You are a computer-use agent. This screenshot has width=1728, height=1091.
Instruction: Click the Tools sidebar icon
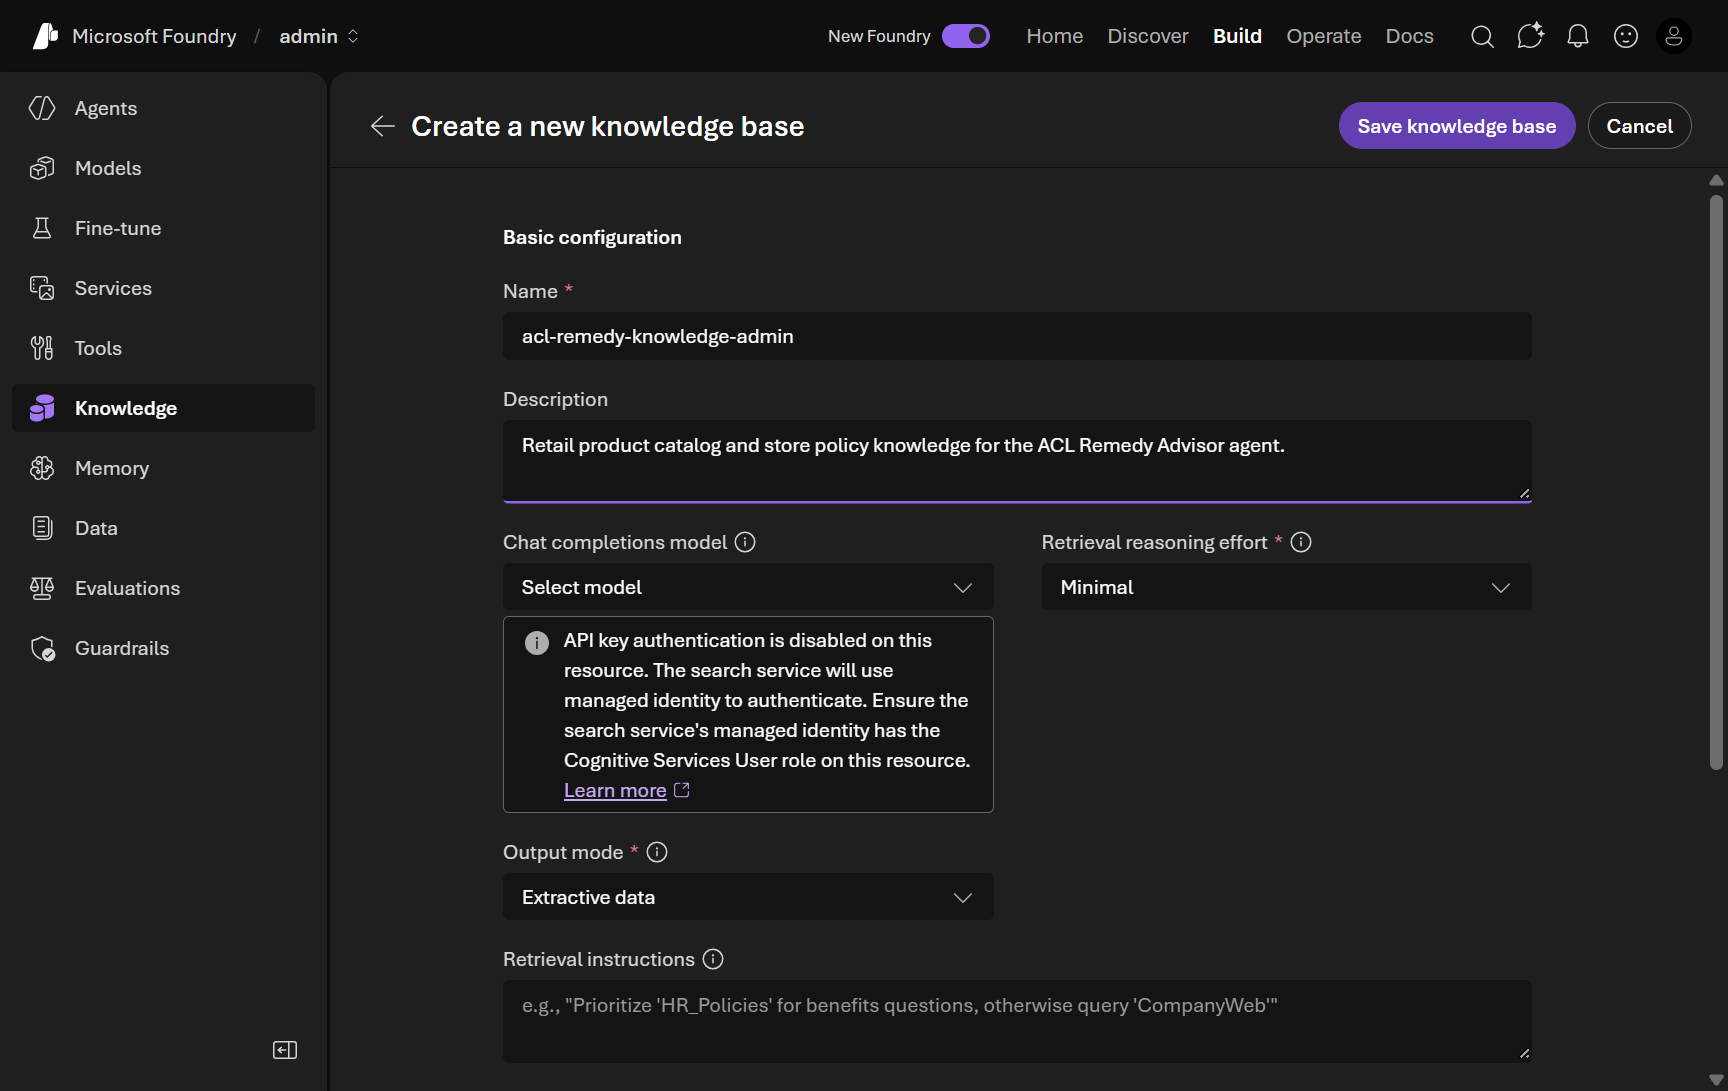coord(42,348)
